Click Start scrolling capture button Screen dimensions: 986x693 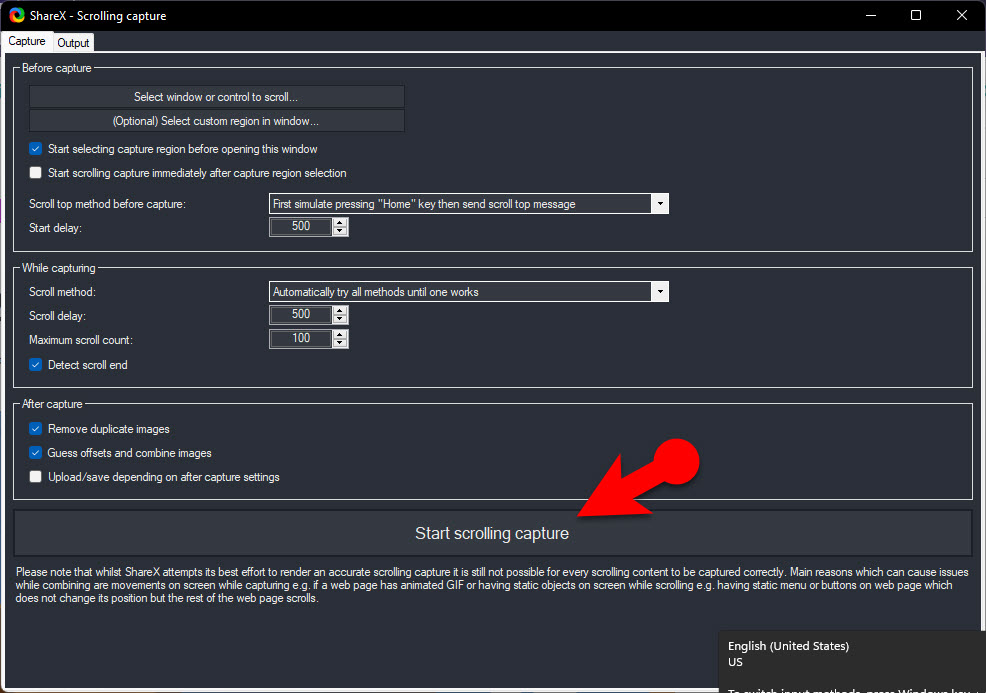[492, 533]
